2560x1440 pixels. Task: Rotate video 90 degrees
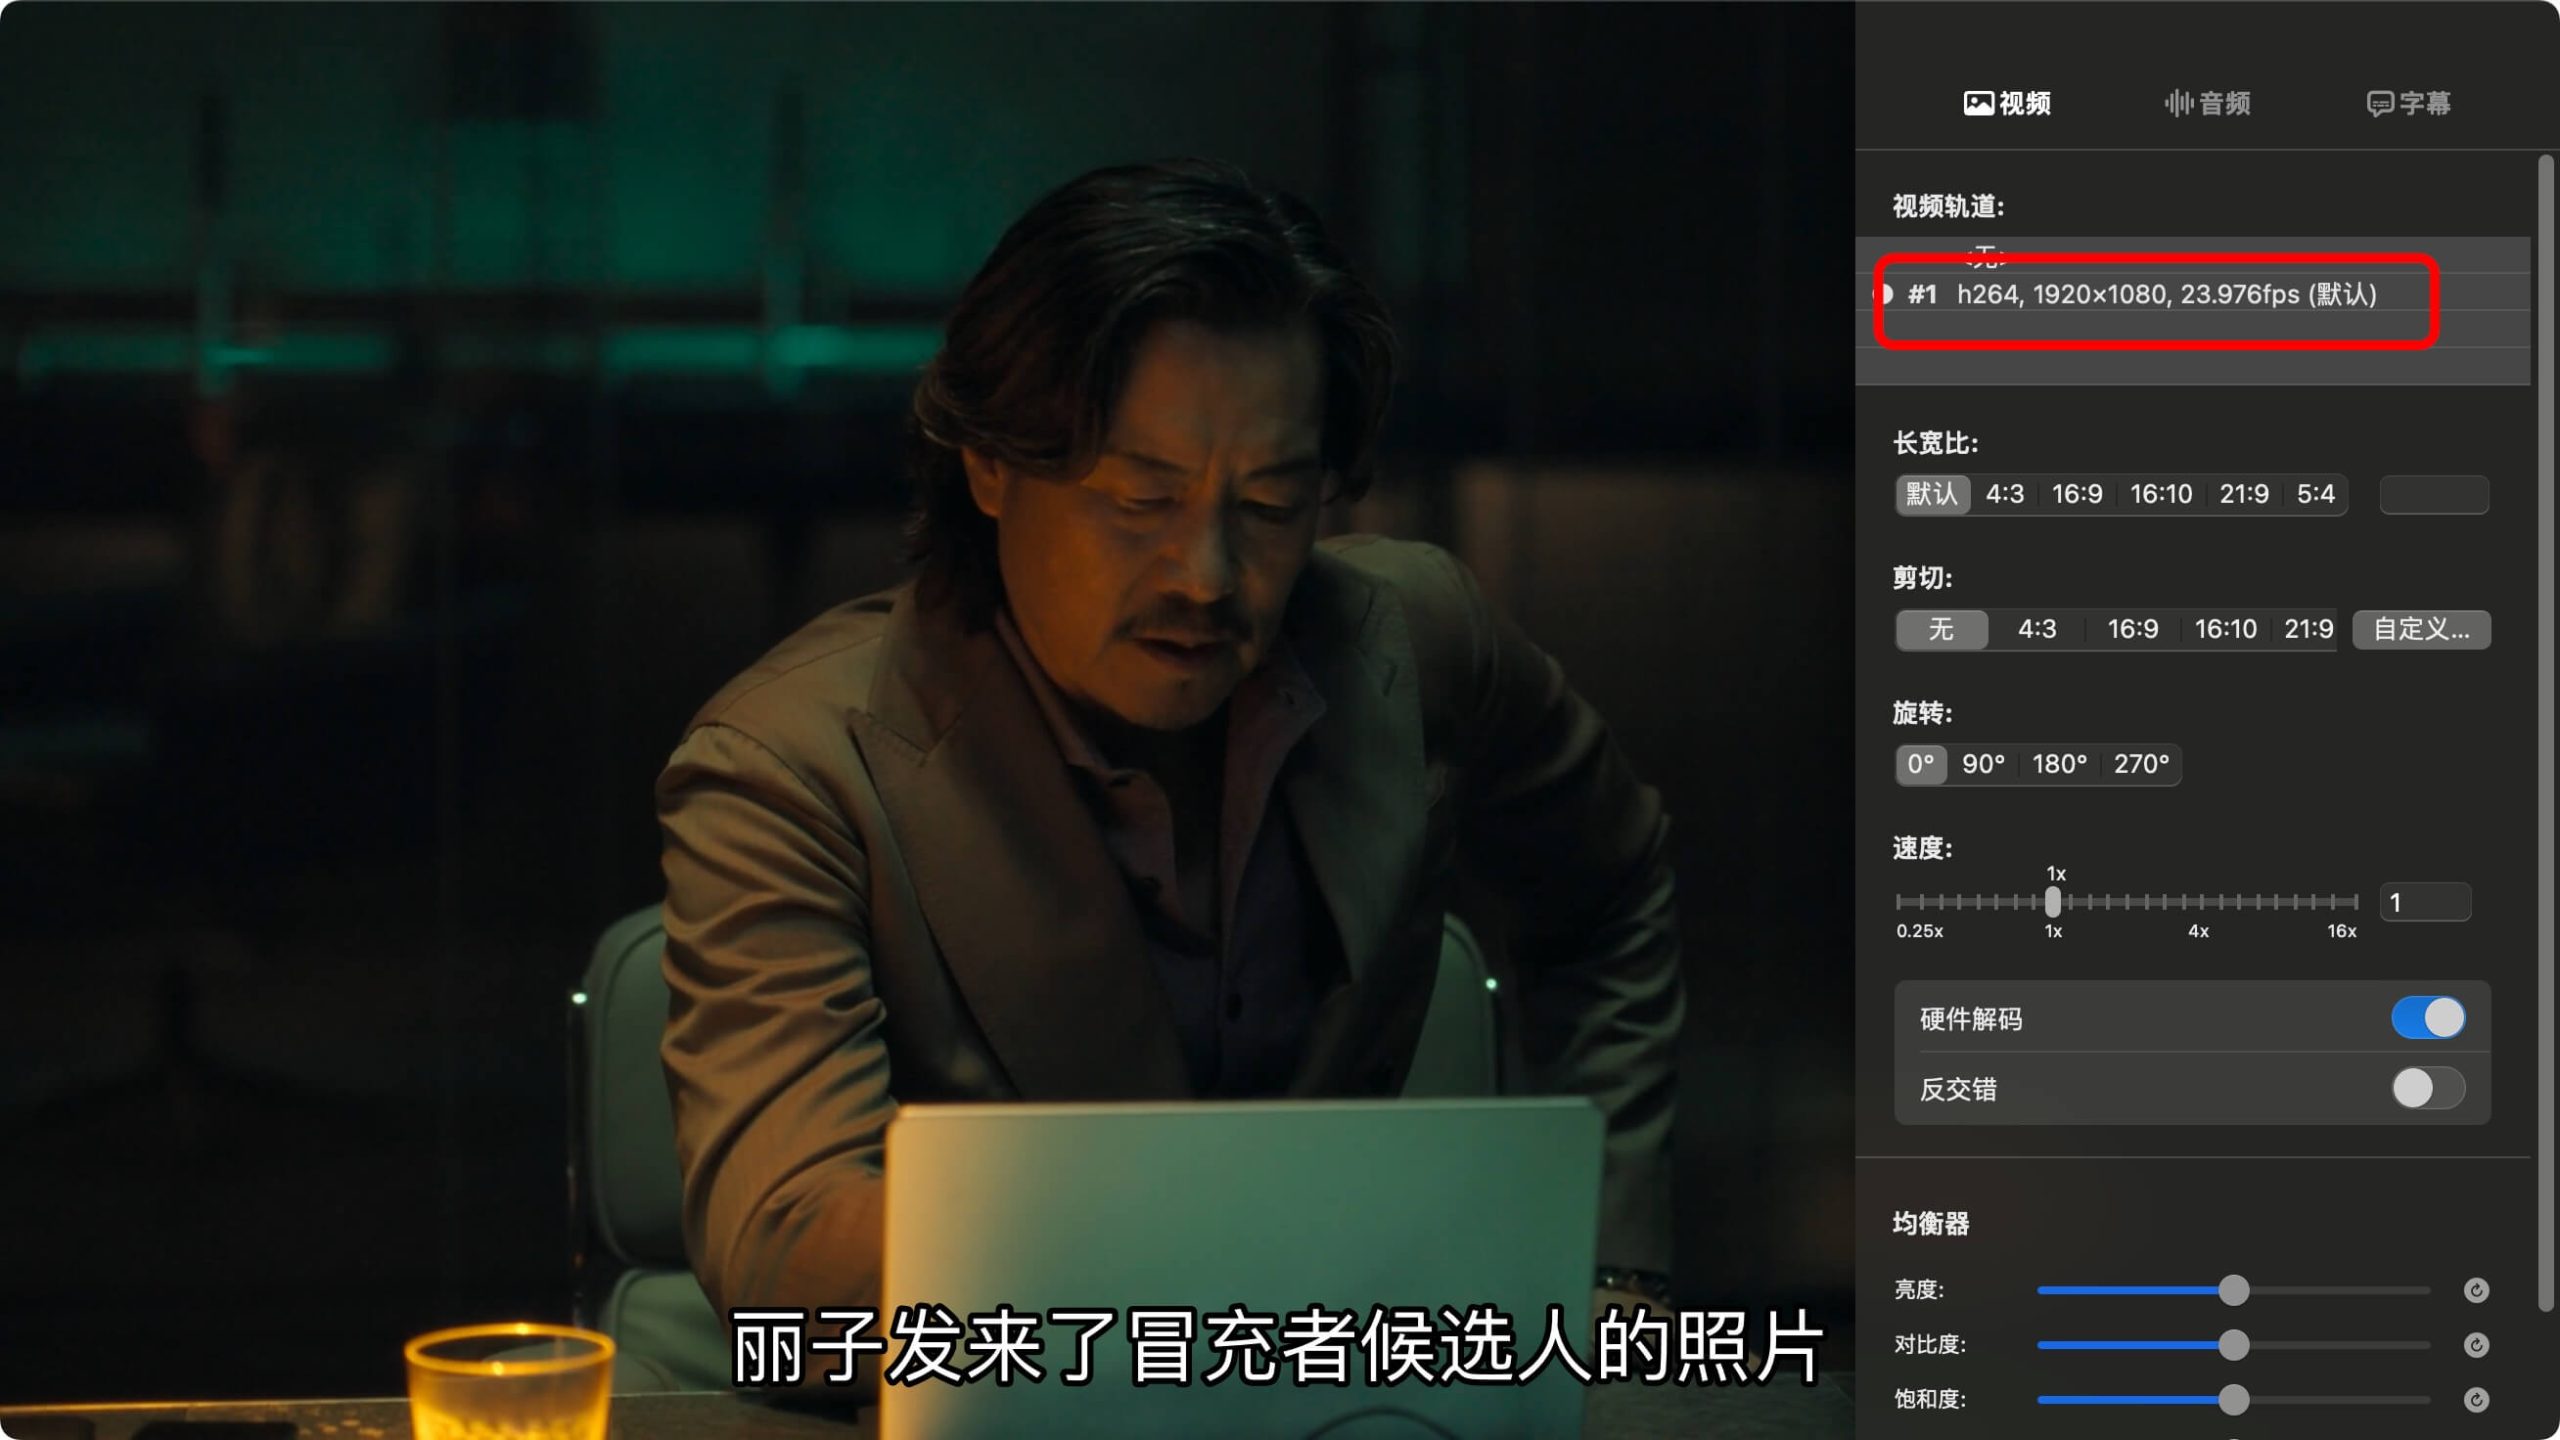point(1983,763)
